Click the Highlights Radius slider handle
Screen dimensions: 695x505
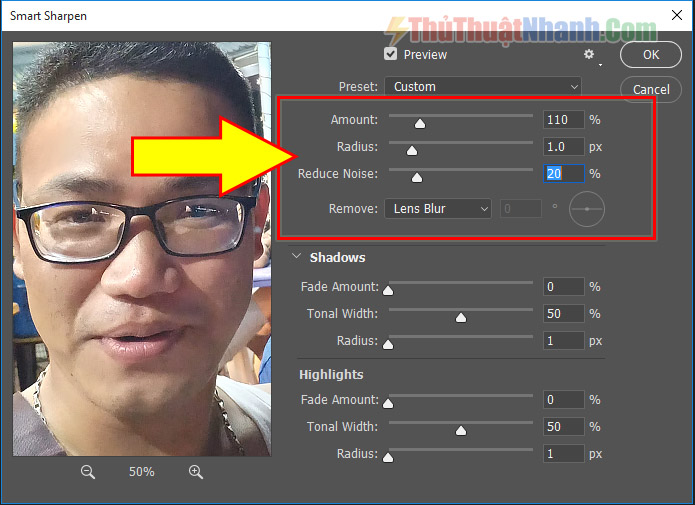(x=388, y=458)
